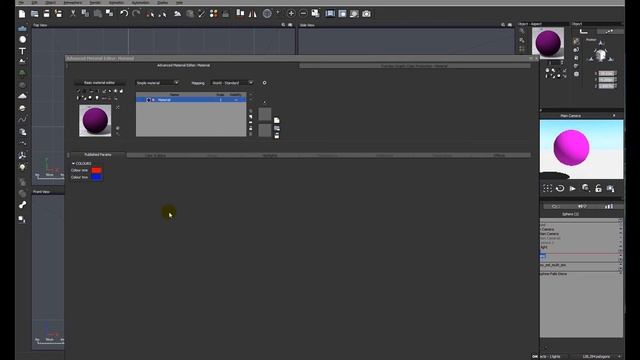Image resolution: width=640 pixels, height=360 pixels.
Task: Open the Object menu
Action: (x=50, y=2)
